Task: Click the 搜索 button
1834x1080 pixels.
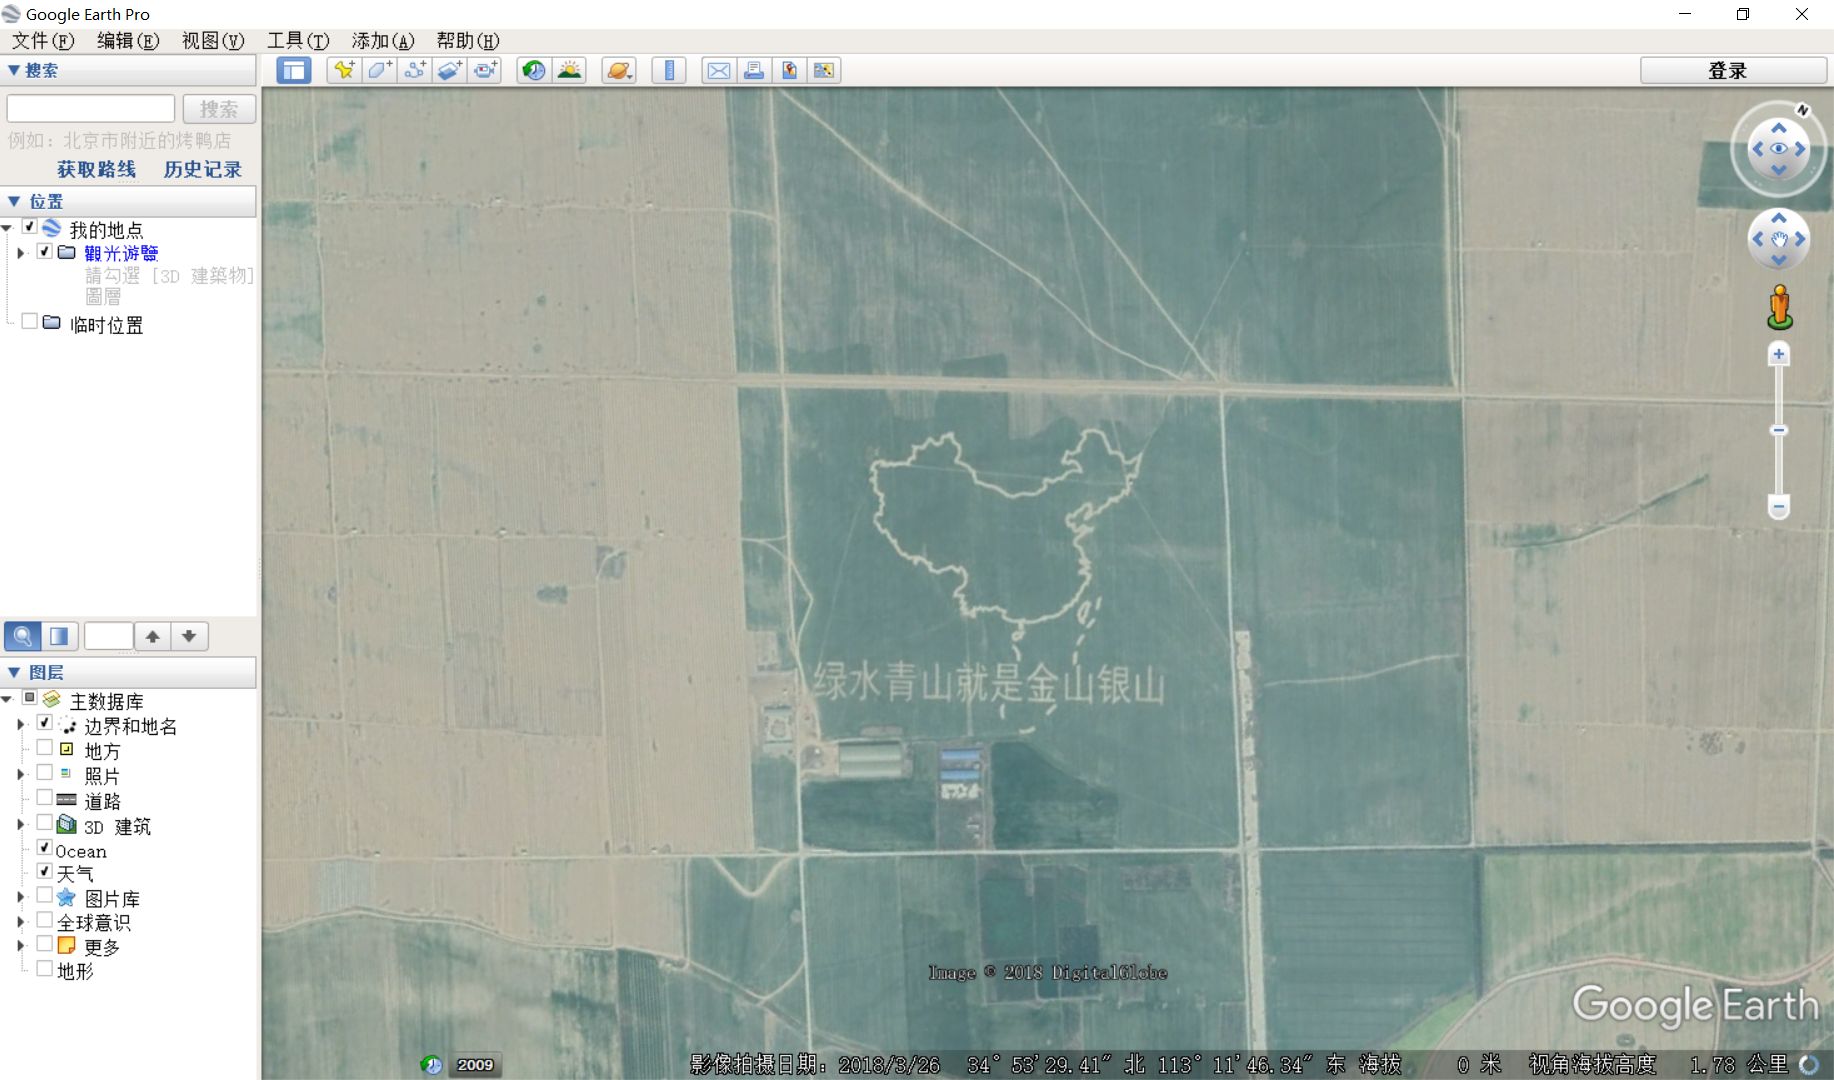Action: click(x=219, y=109)
